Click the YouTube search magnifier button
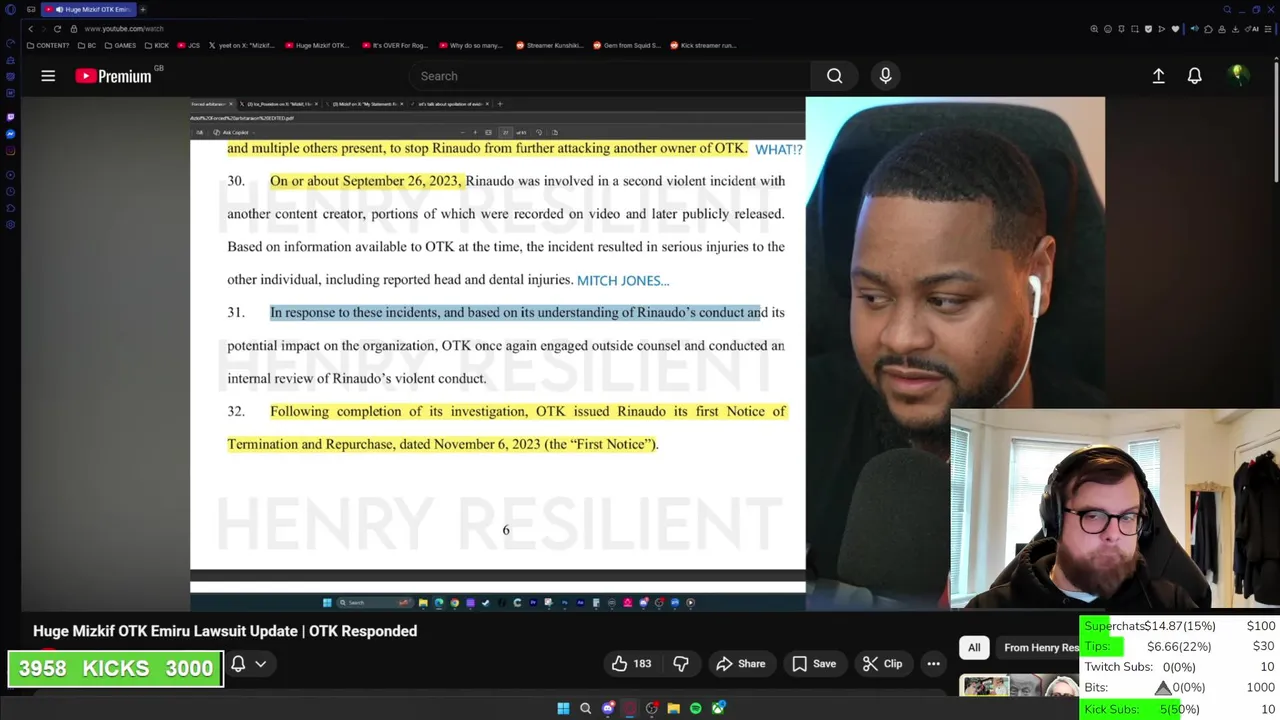This screenshot has width=1280, height=720. click(x=834, y=76)
